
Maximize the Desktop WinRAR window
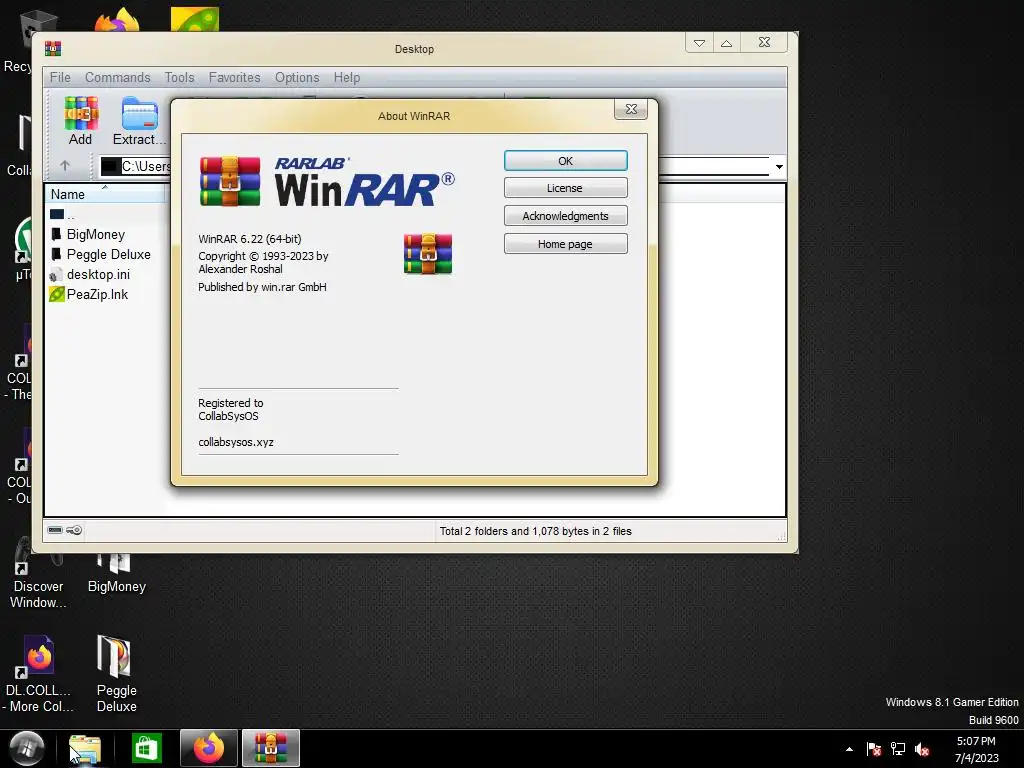coord(727,43)
